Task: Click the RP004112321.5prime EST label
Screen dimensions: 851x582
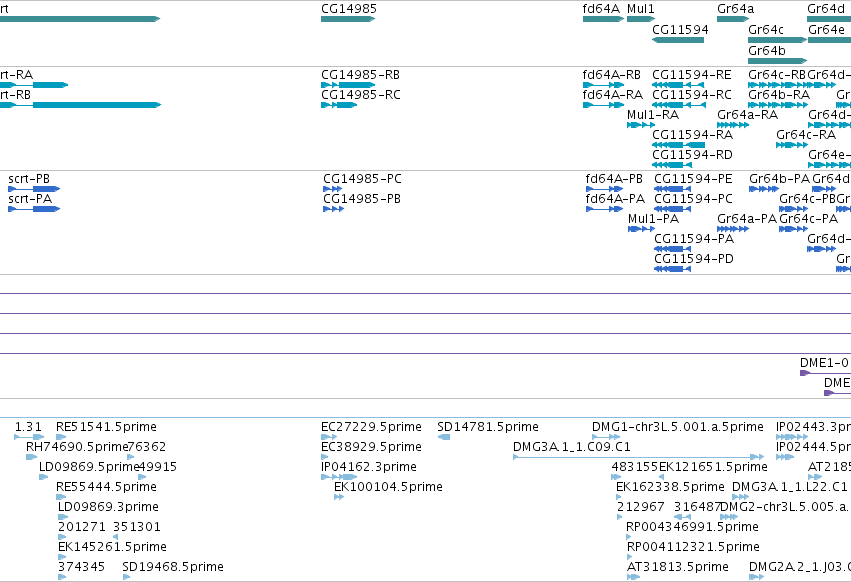Action: (693, 547)
